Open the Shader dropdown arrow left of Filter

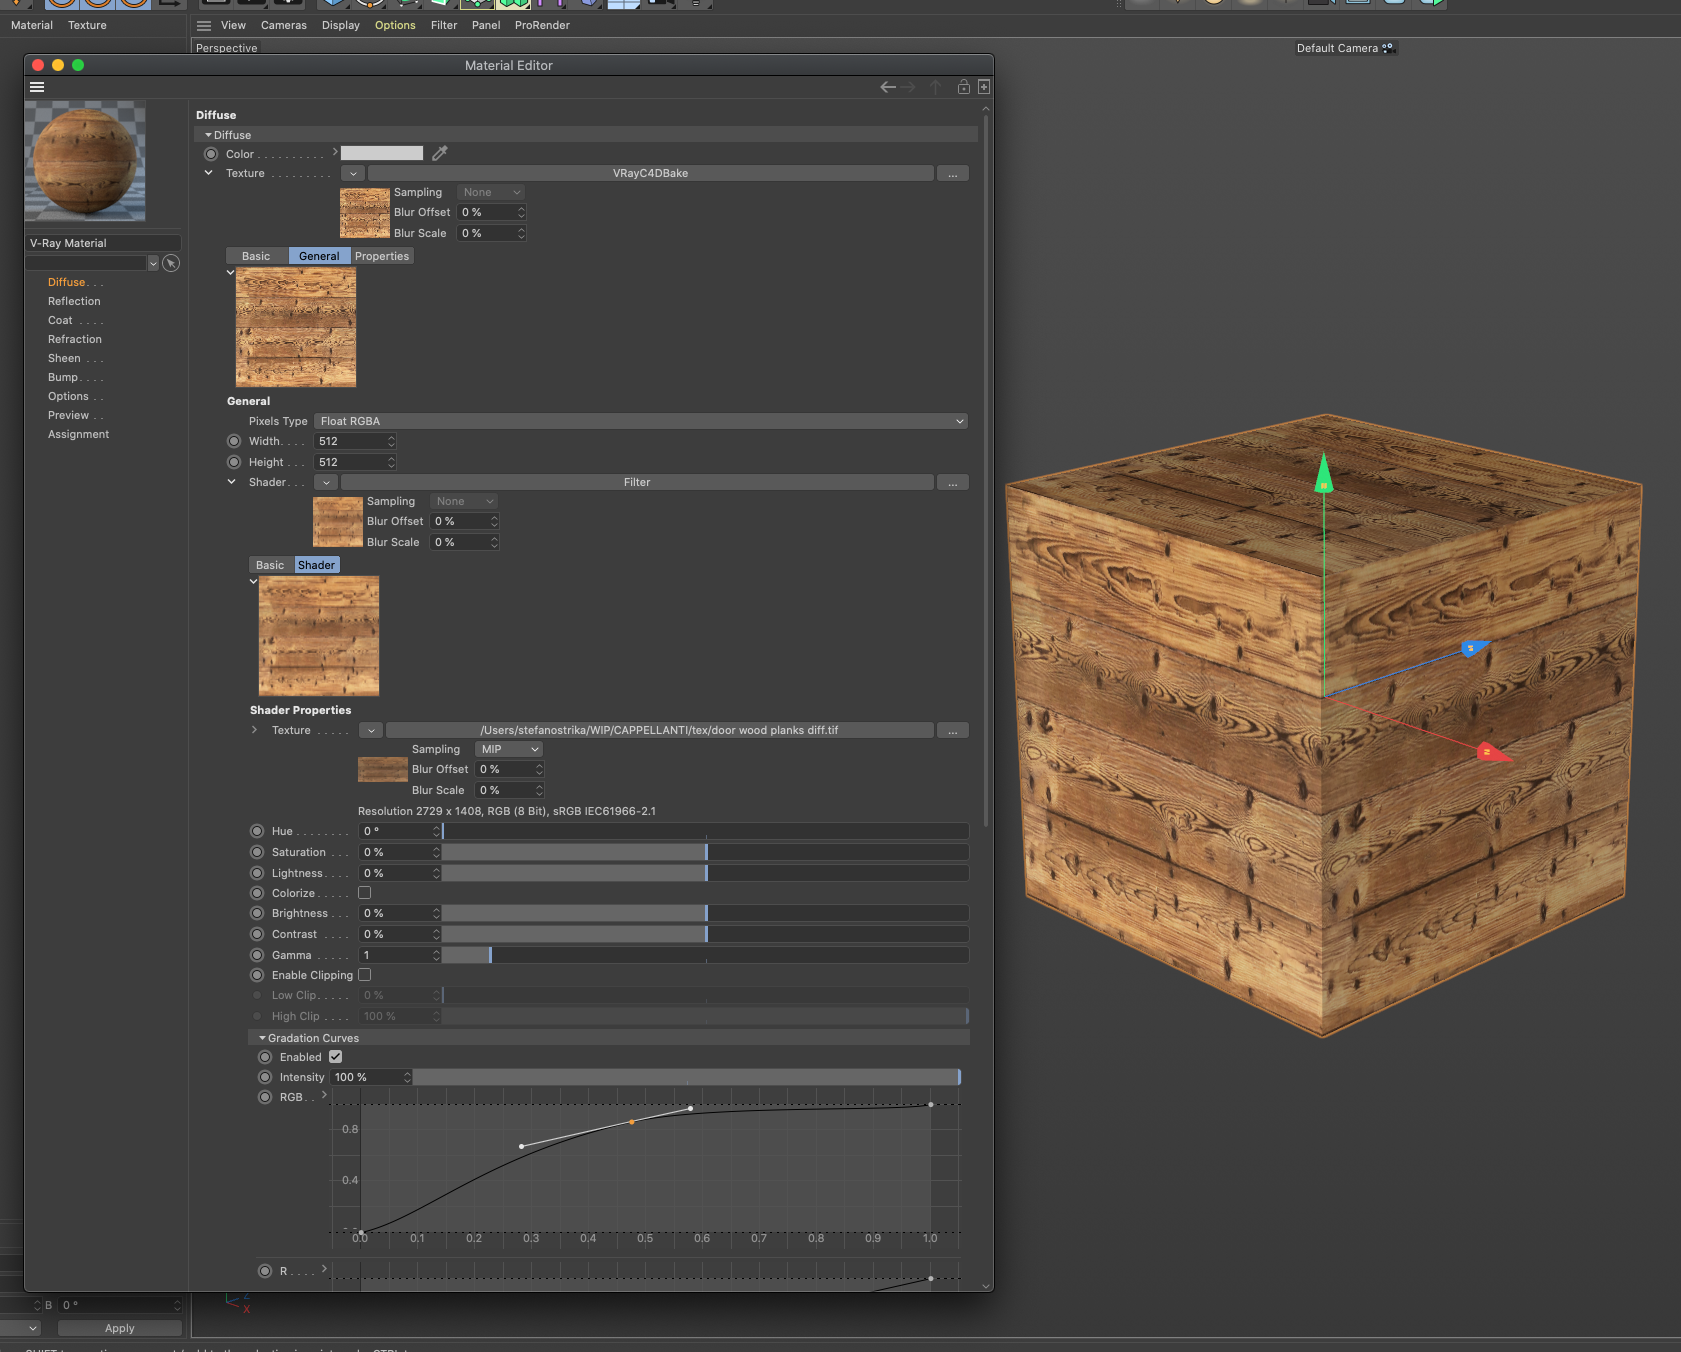(x=326, y=483)
